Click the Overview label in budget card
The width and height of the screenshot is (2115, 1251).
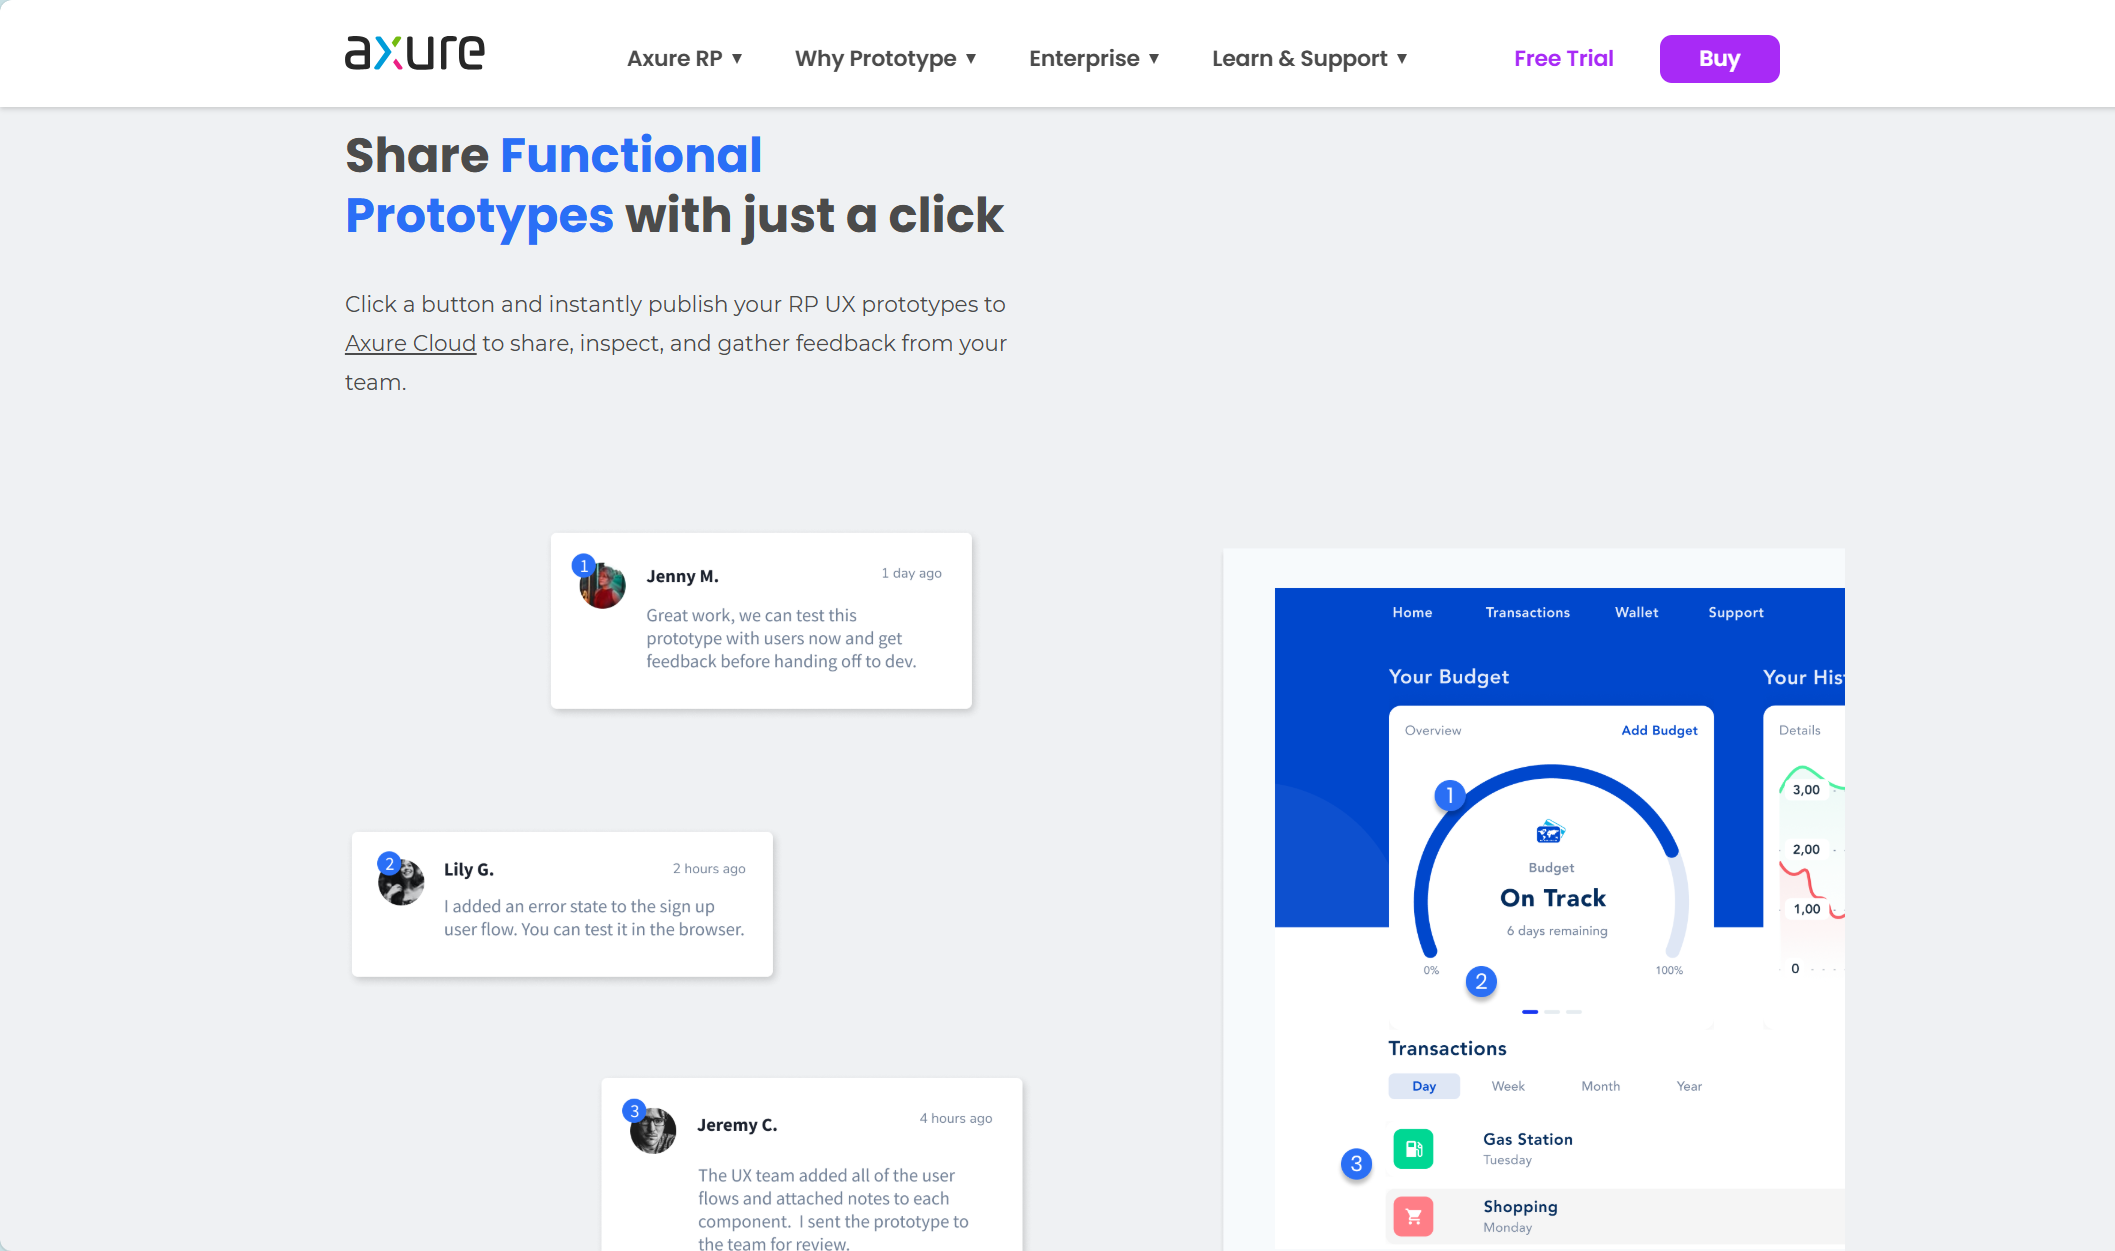1433,730
